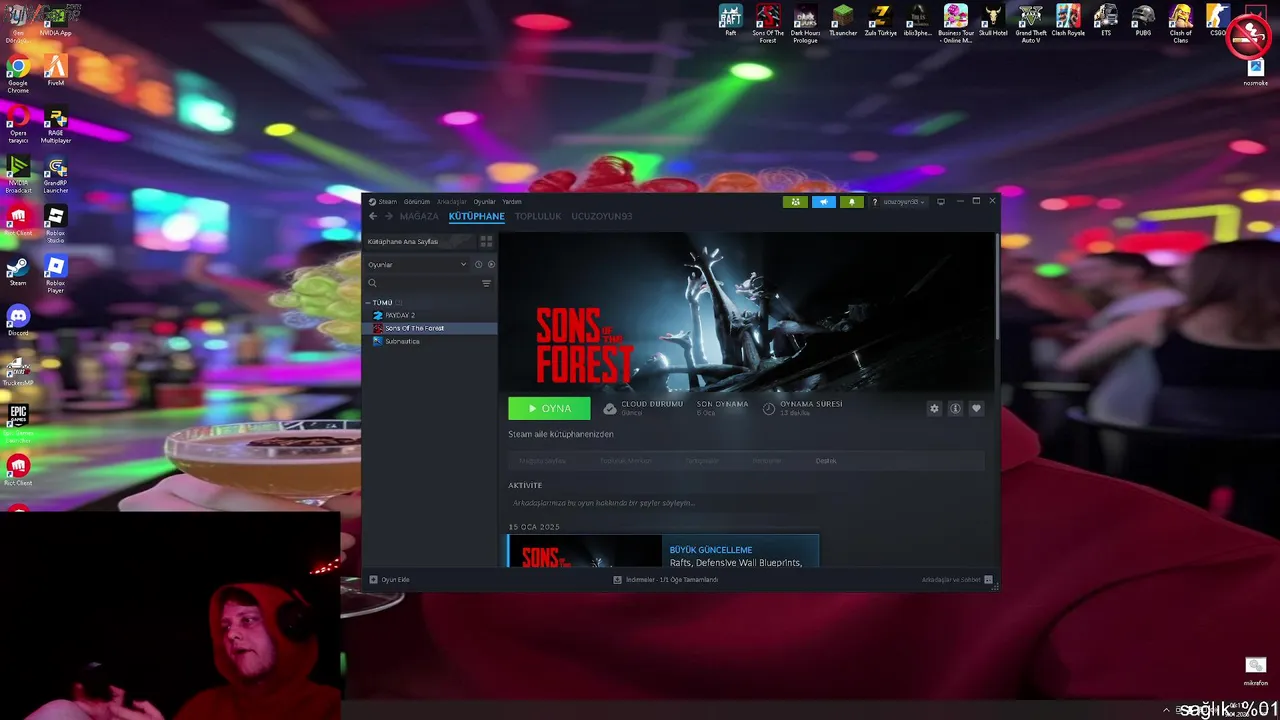Open the Steam menu
Viewport: 1280px width, 720px height.
[x=383, y=202]
